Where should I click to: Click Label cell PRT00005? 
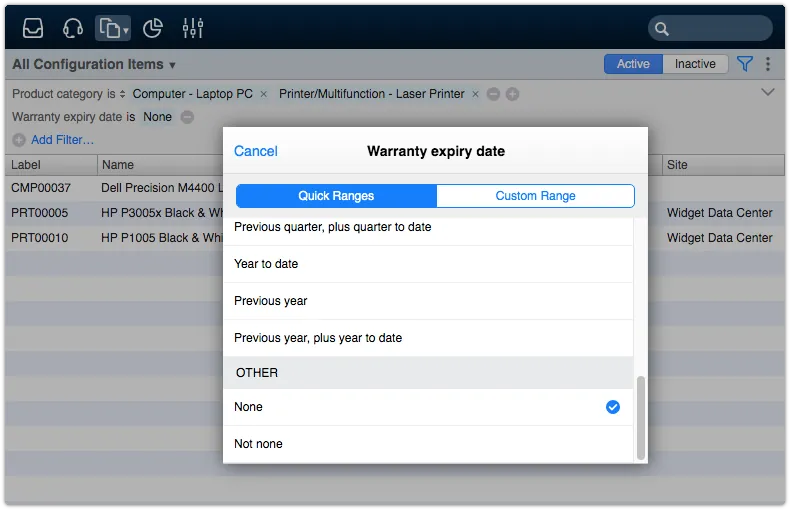pos(39,213)
